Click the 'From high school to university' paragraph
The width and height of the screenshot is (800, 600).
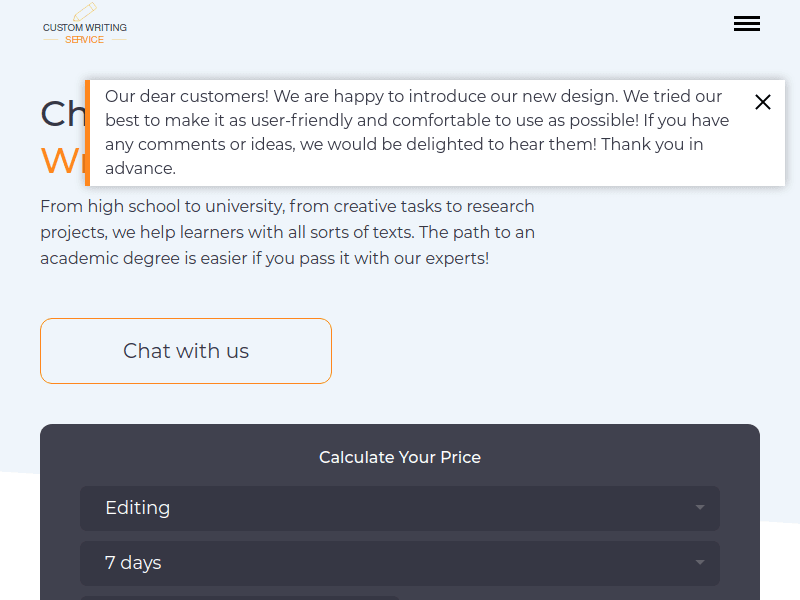[x=287, y=207]
